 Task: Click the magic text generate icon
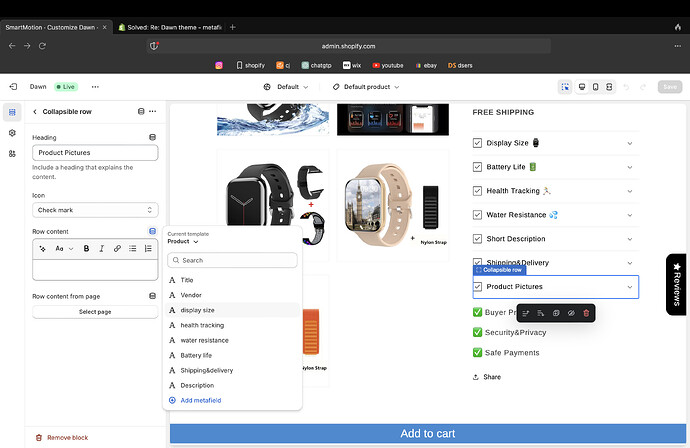(x=43, y=249)
